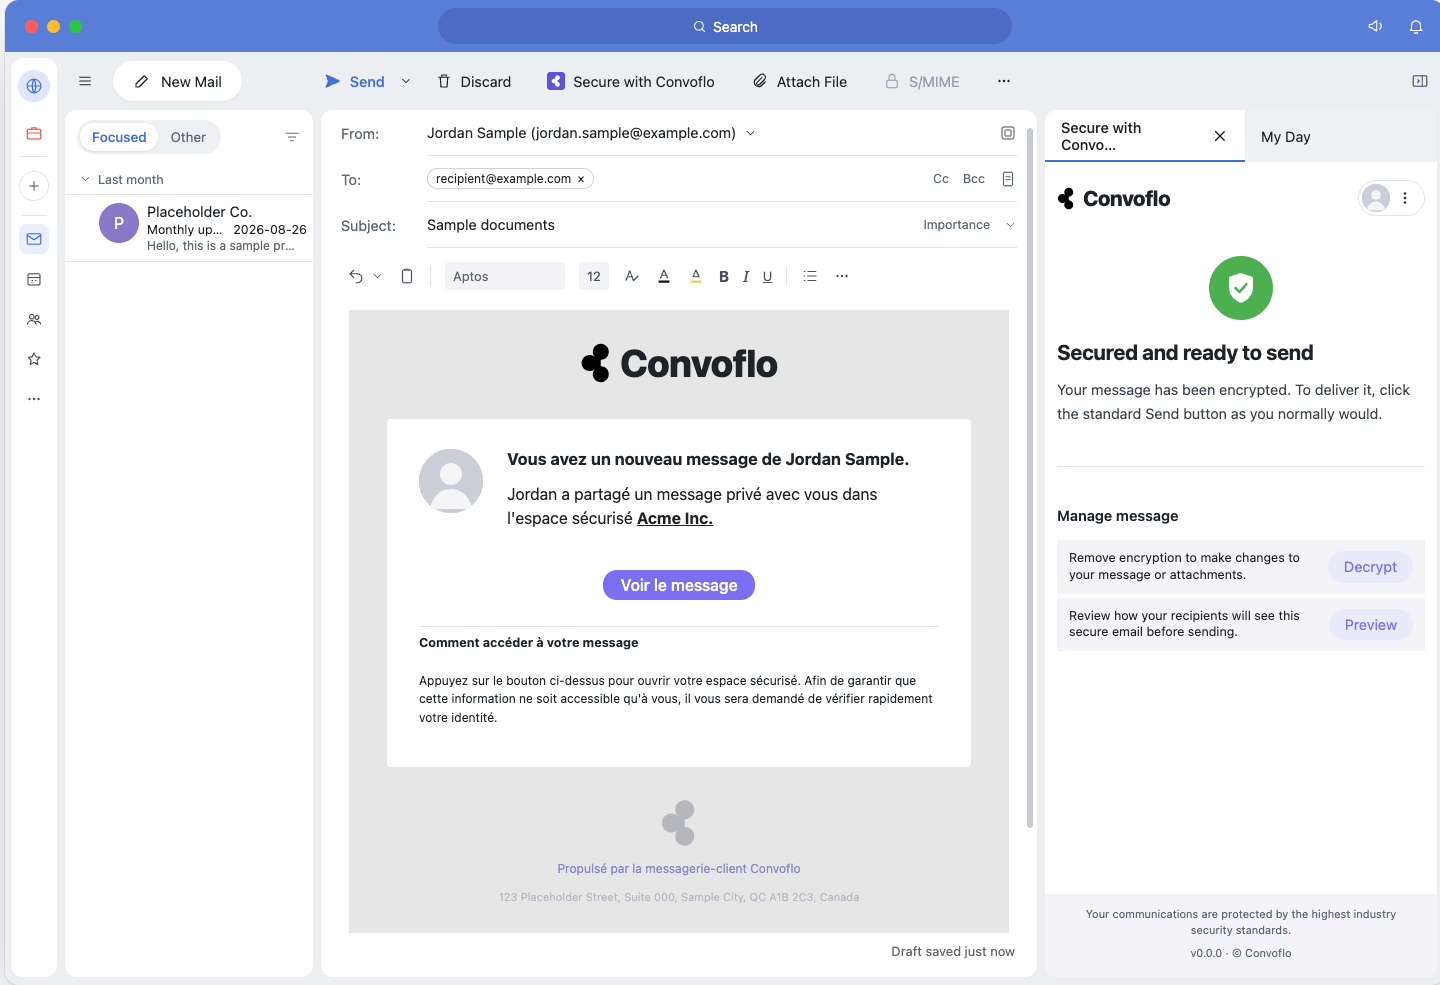This screenshot has width=1440, height=985.
Task: Click the Voir le message button
Action: [x=679, y=585]
